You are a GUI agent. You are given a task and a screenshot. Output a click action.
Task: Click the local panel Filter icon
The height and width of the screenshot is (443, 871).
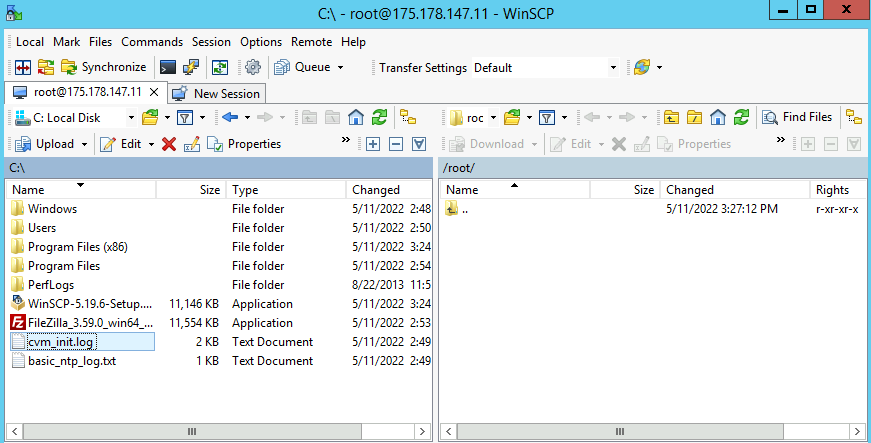[x=184, y=118]
